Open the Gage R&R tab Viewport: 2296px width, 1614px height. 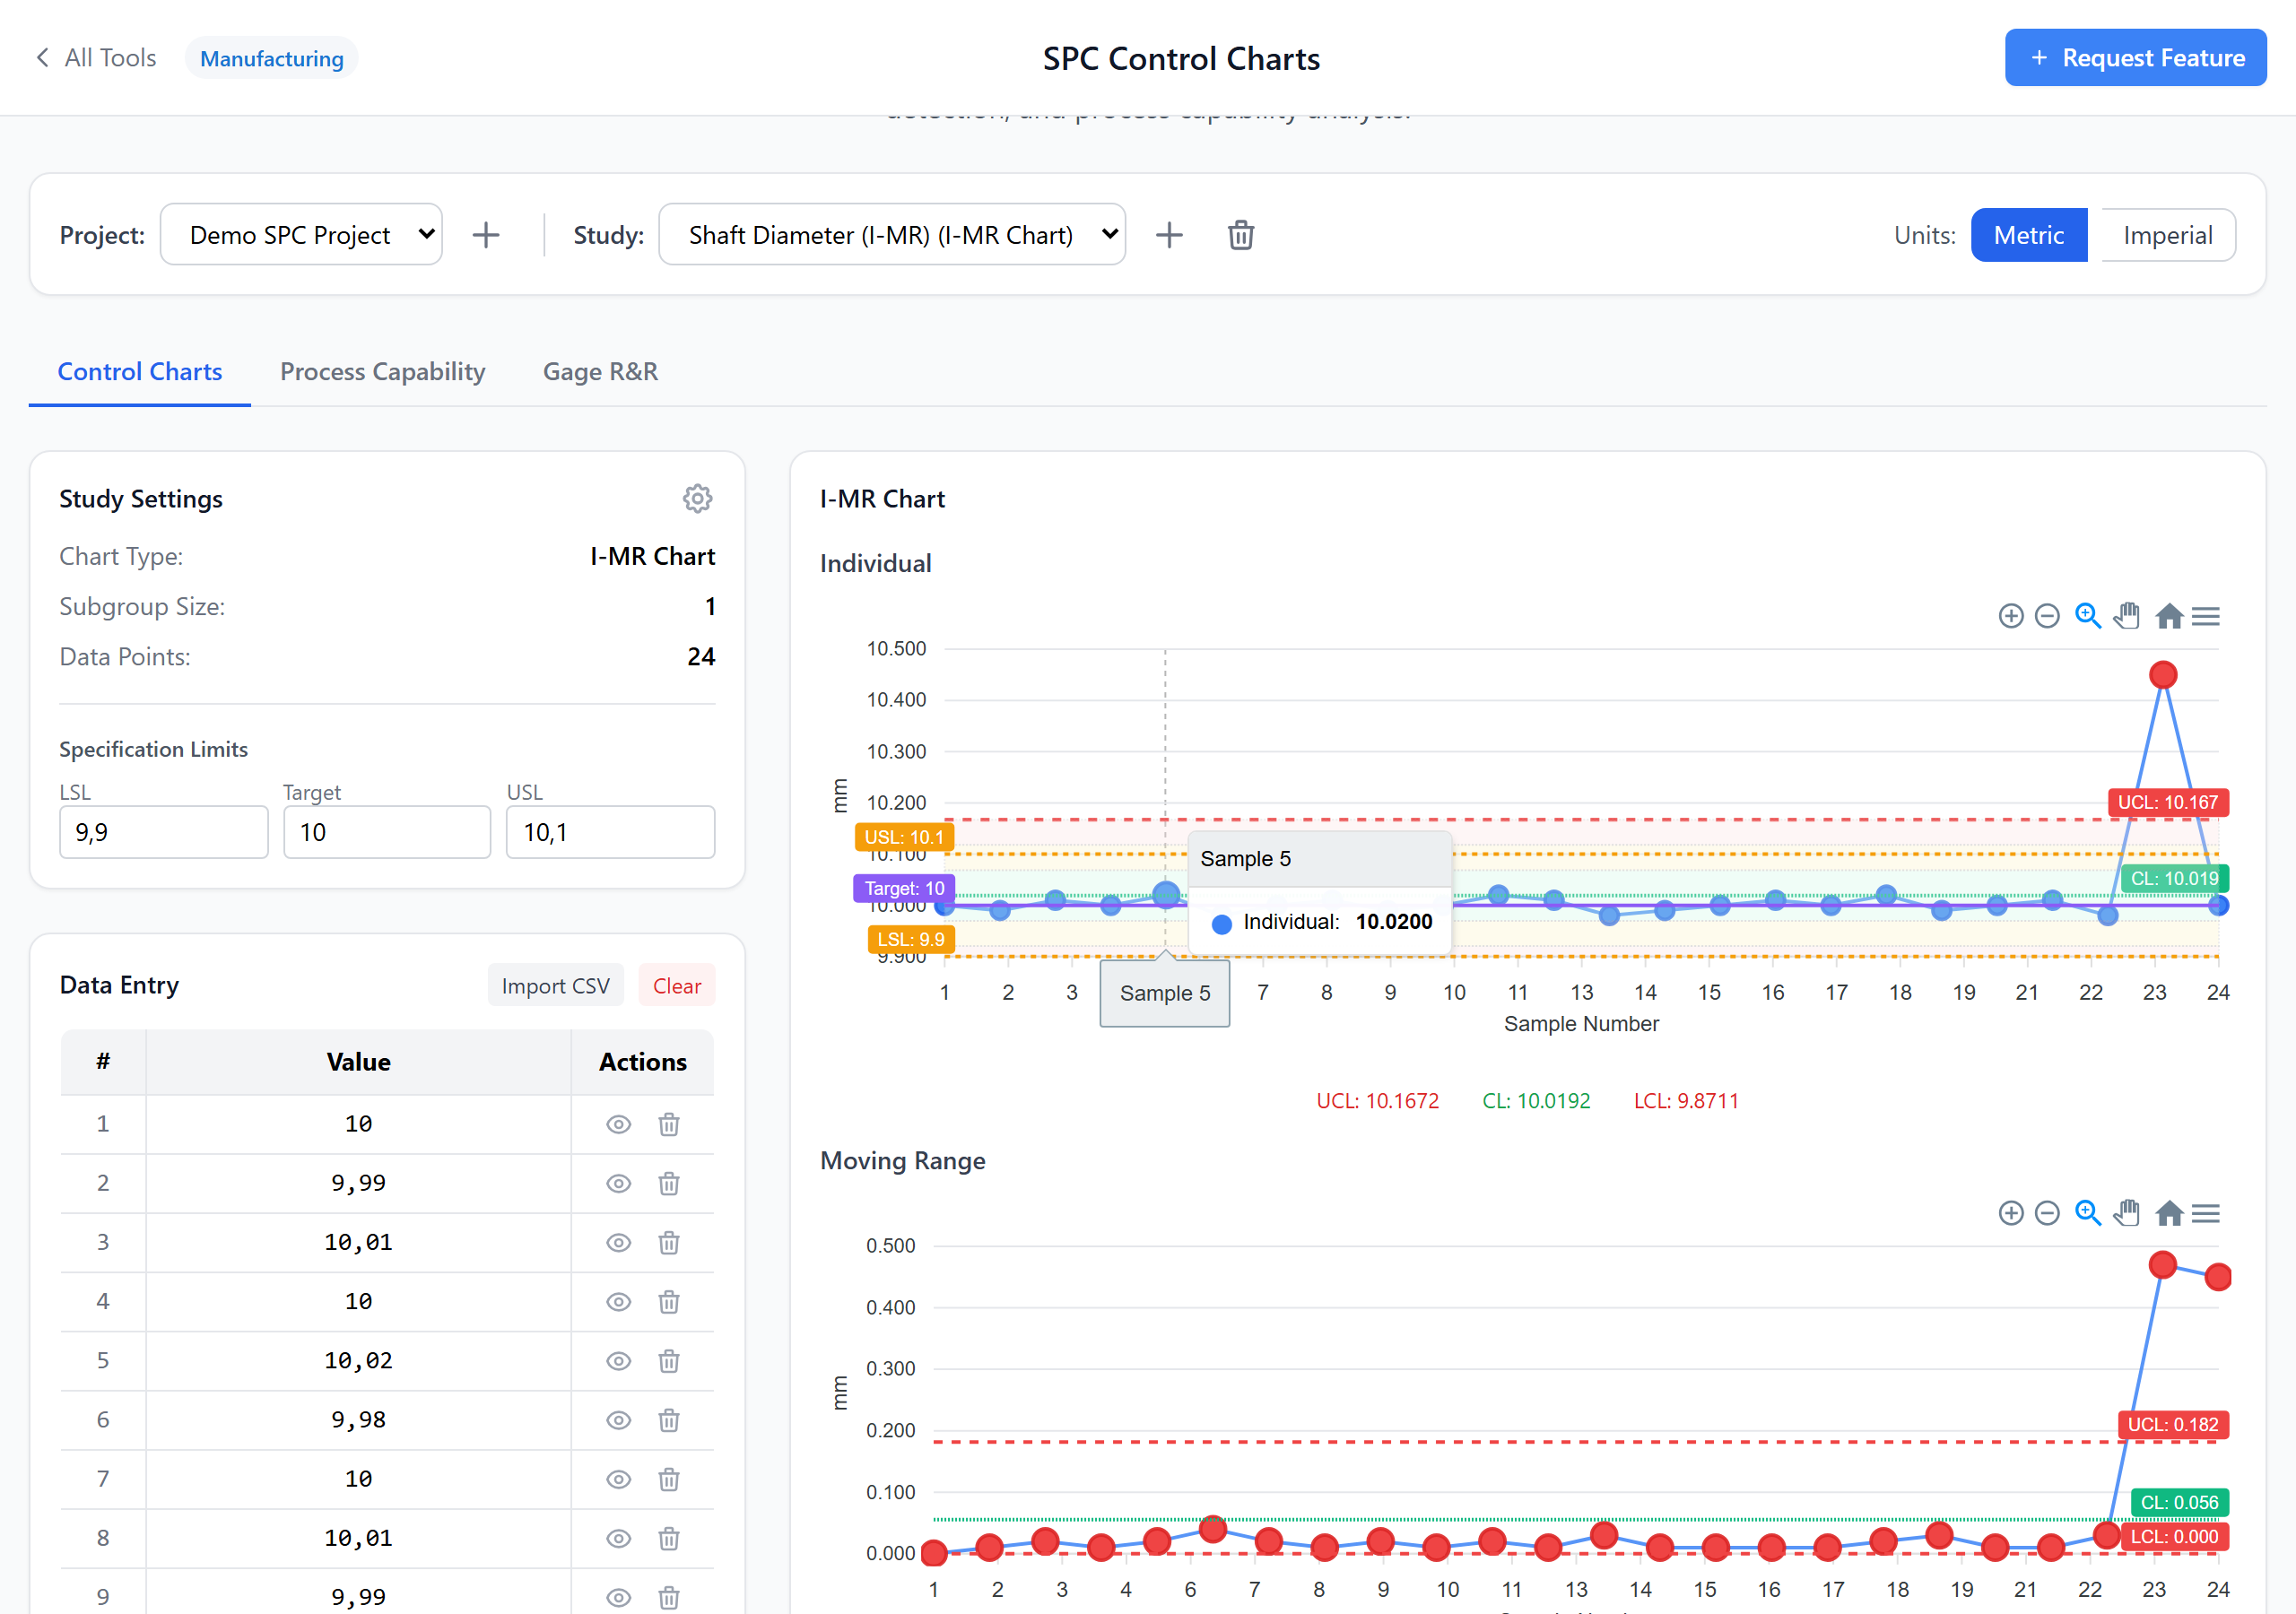600,372
